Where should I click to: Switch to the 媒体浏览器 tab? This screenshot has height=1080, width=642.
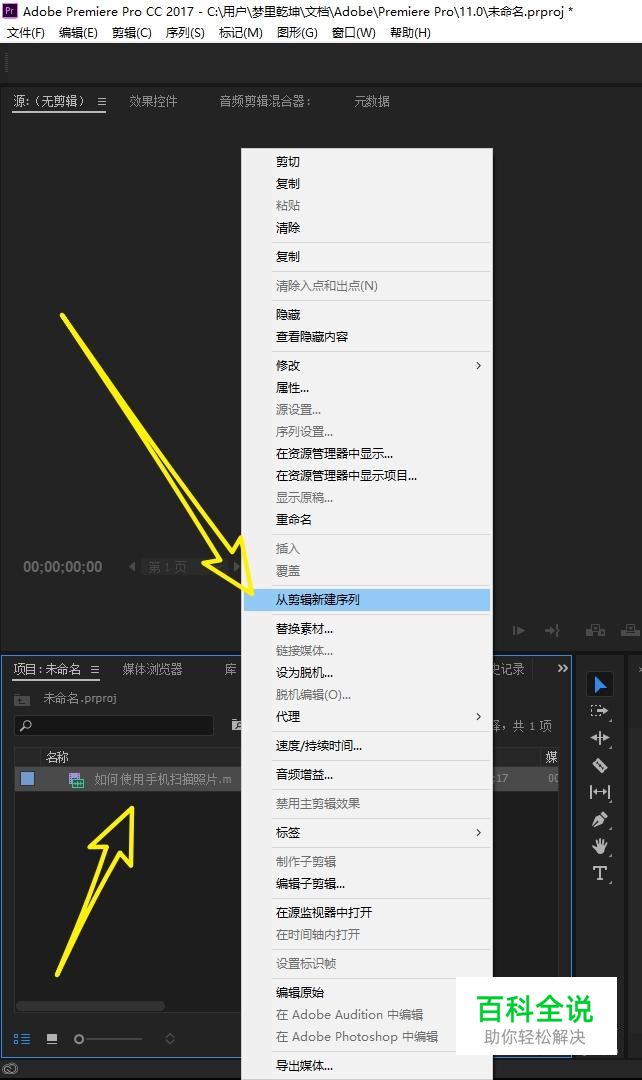pyautogui.click(x=152, y=669)
